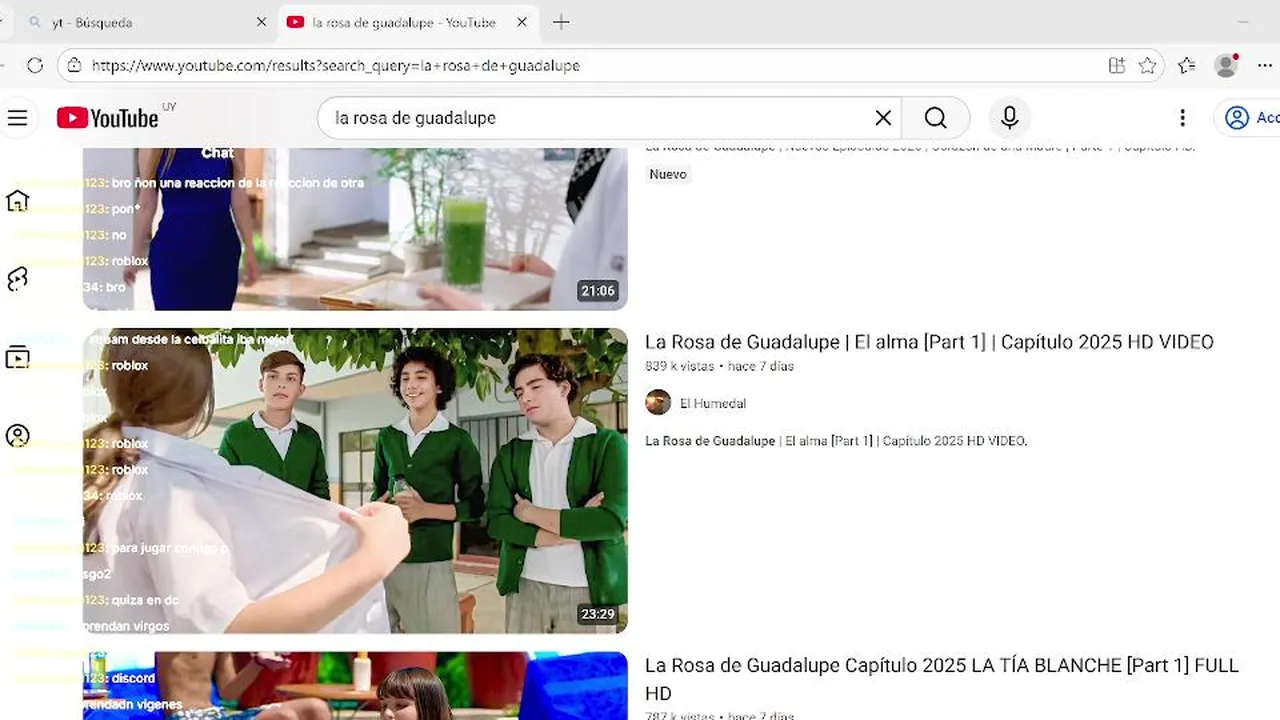Clear the search box with X icon
Screen dimensions: 1280x720
point(883,118)
